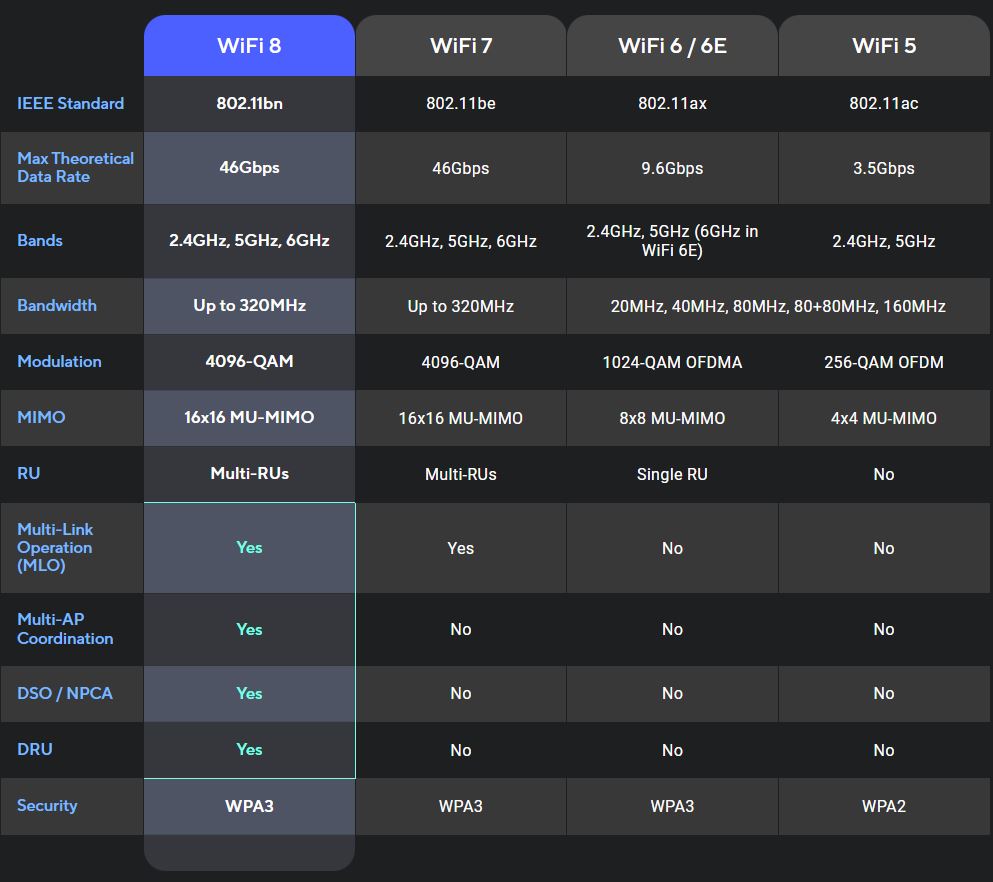Screen dimensions: 993x882
Task: Select the WiFi 8 column header
Action: click(248, 44)
